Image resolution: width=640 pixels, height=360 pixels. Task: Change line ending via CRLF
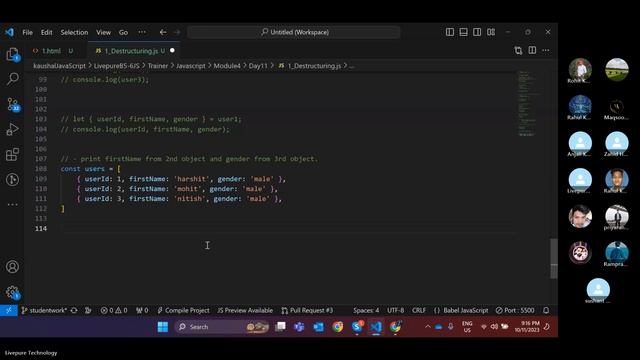click(x=419, y=311)
